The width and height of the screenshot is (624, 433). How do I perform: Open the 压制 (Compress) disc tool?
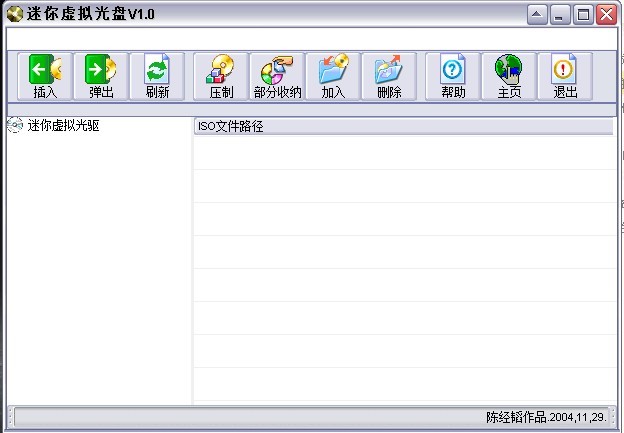pyautogui.click(x=221, y=76)
